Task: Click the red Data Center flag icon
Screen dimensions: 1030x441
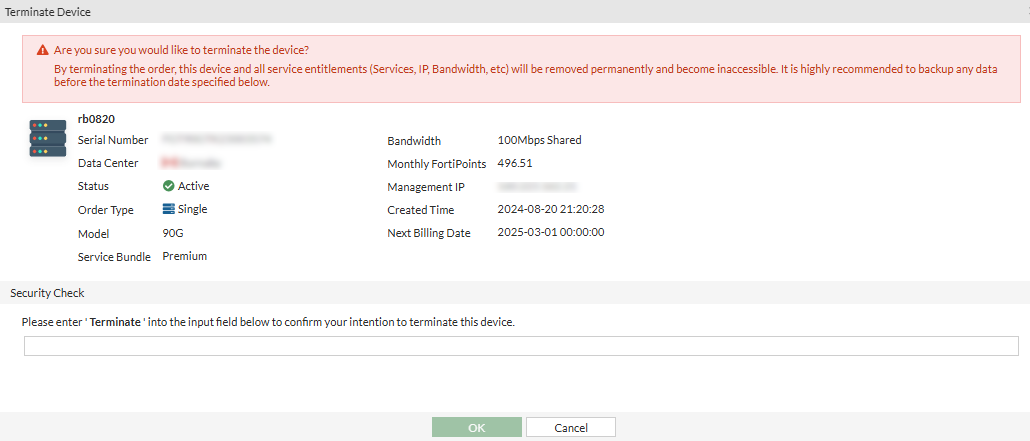Action: coord(166,162)
